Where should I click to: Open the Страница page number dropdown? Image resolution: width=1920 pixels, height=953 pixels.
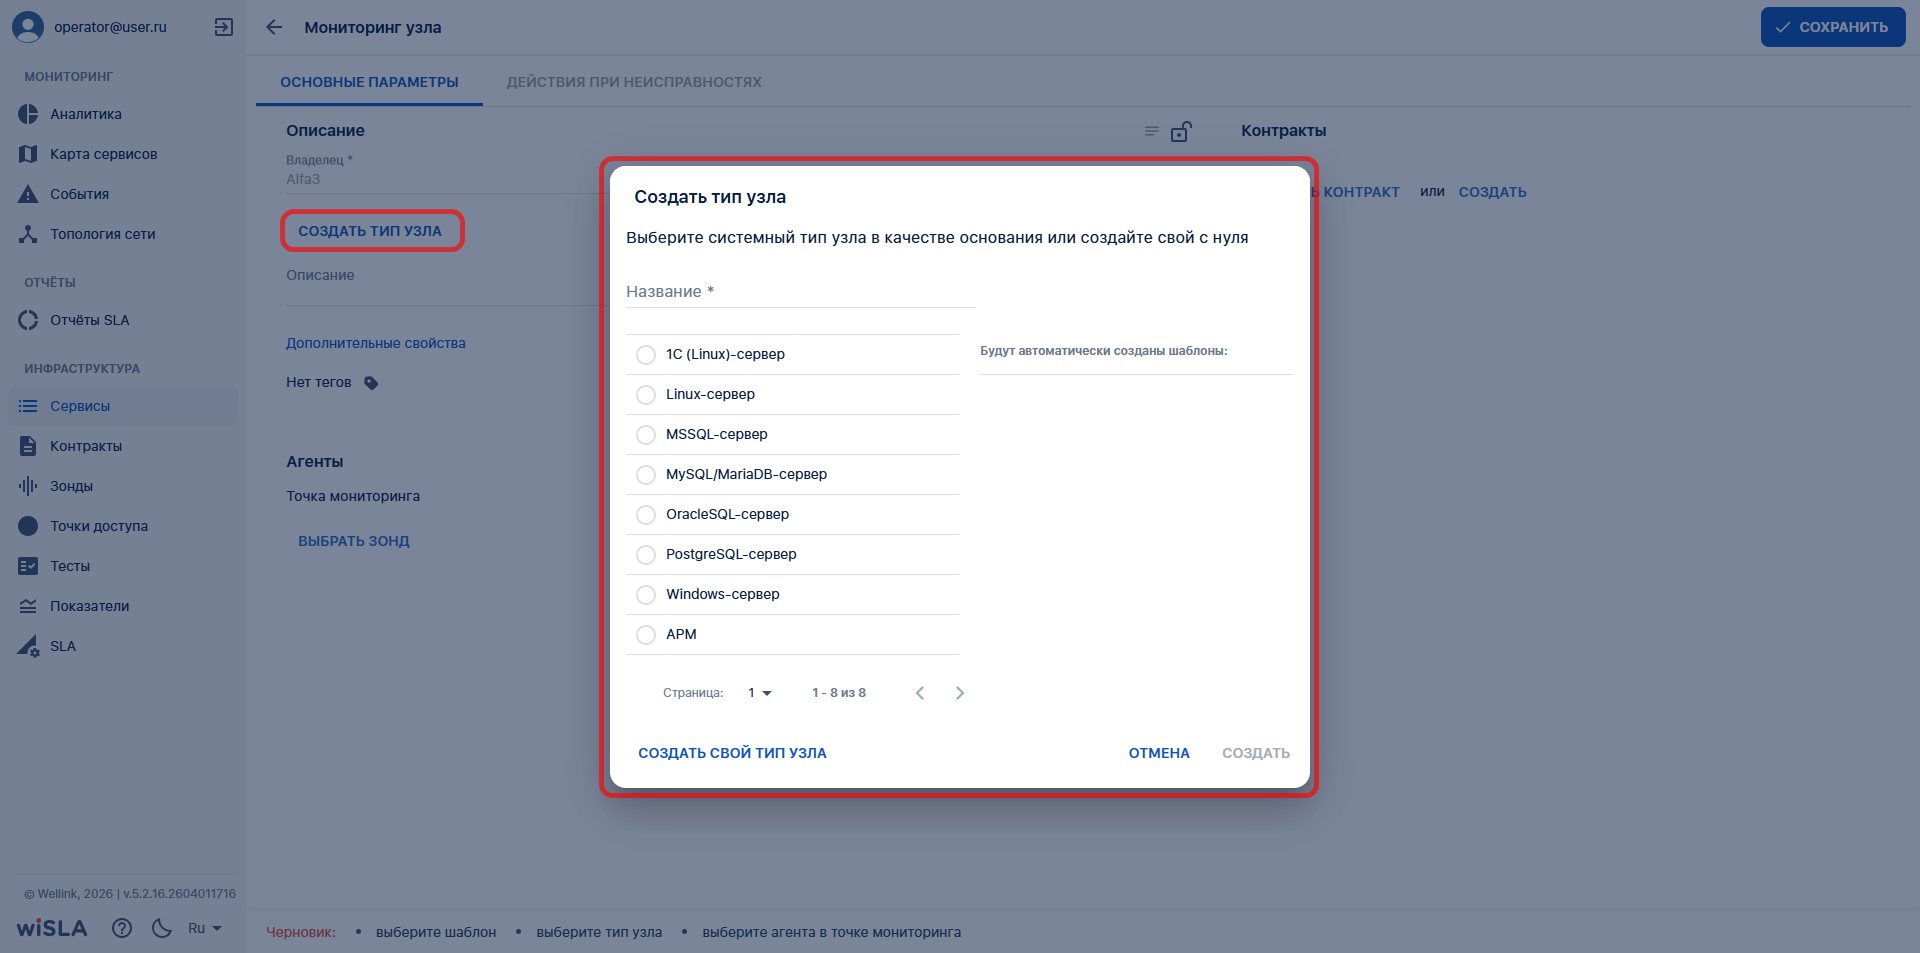pos(760,693)
